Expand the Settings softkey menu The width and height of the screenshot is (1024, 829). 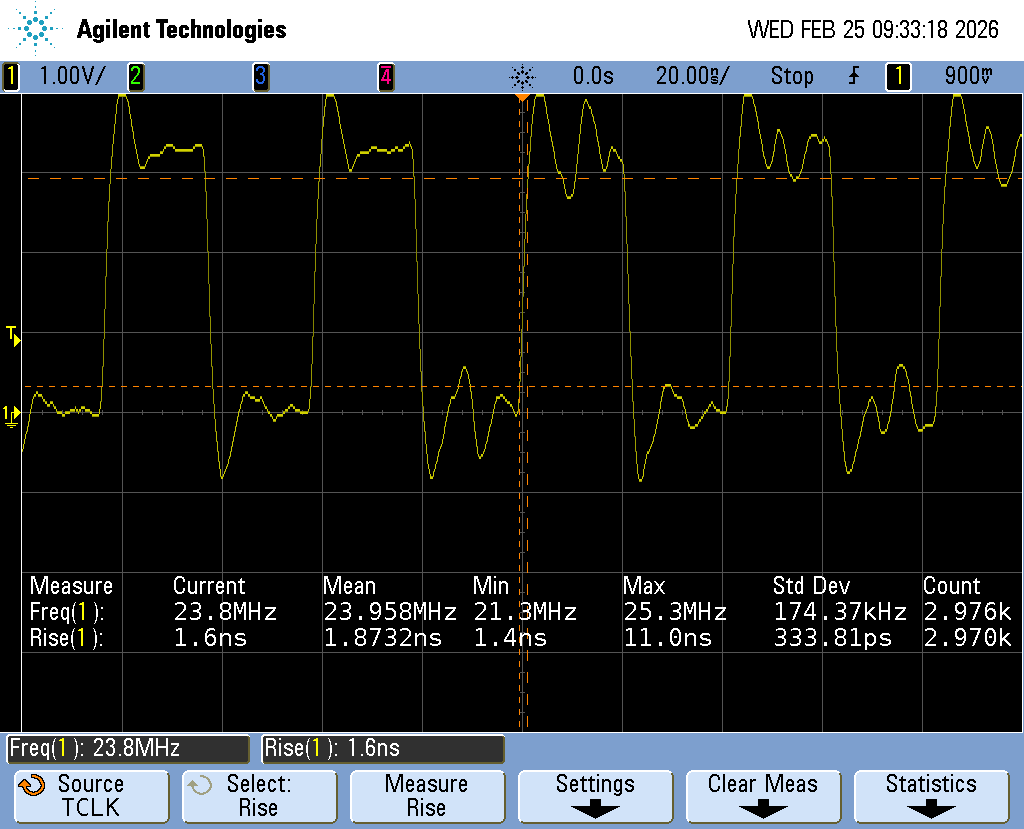[595, 795]
